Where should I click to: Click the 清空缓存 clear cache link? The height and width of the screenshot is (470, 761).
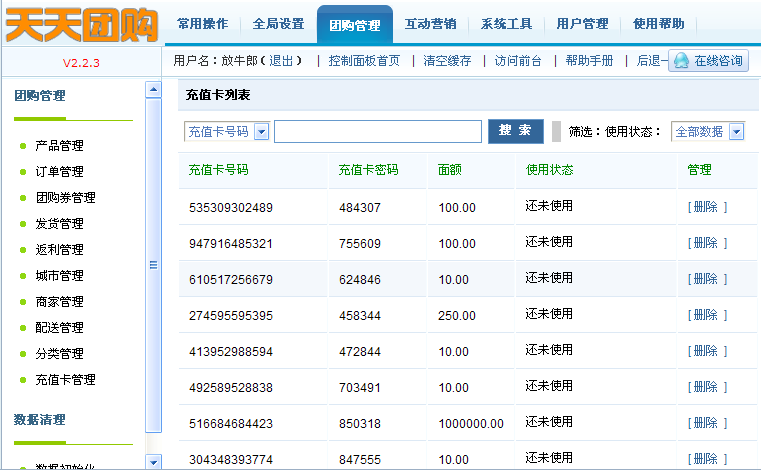click(x=447, y=61)
